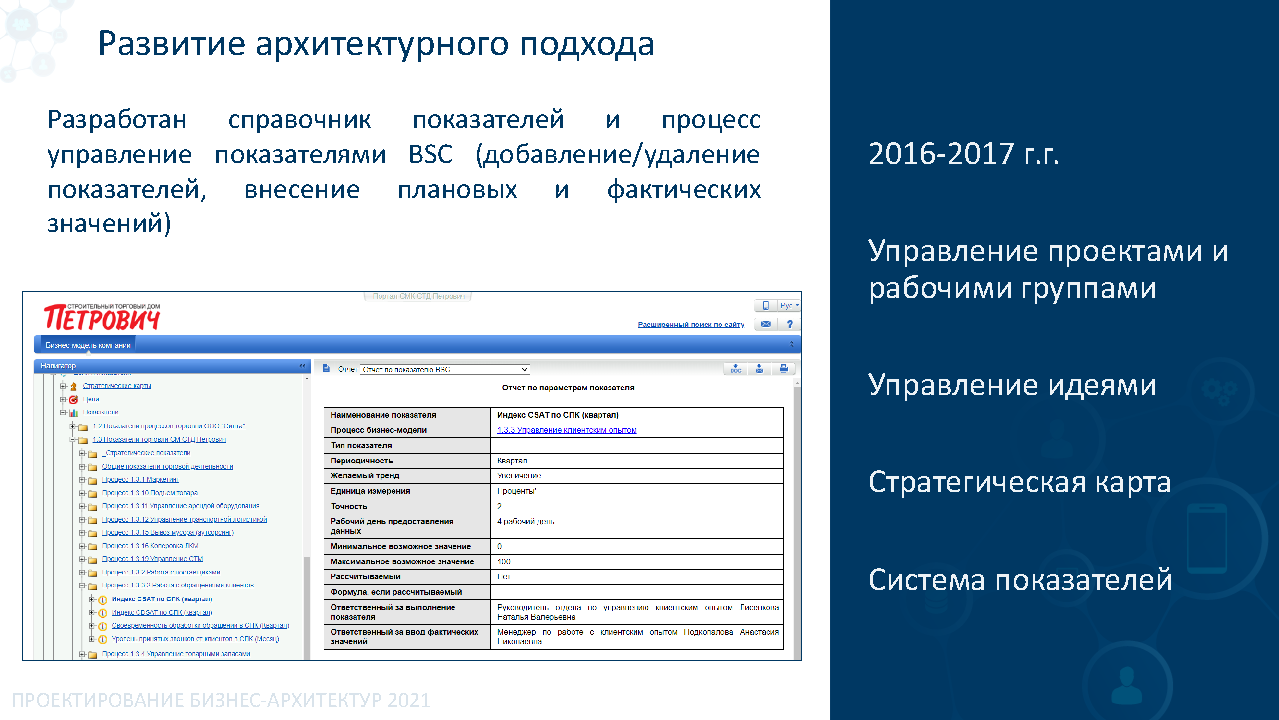Select the Бизнес-модель компании tab
Image resolution: width=1279 pixels, height=720 pixels.
pyautogui.click(x=86, y=344)
